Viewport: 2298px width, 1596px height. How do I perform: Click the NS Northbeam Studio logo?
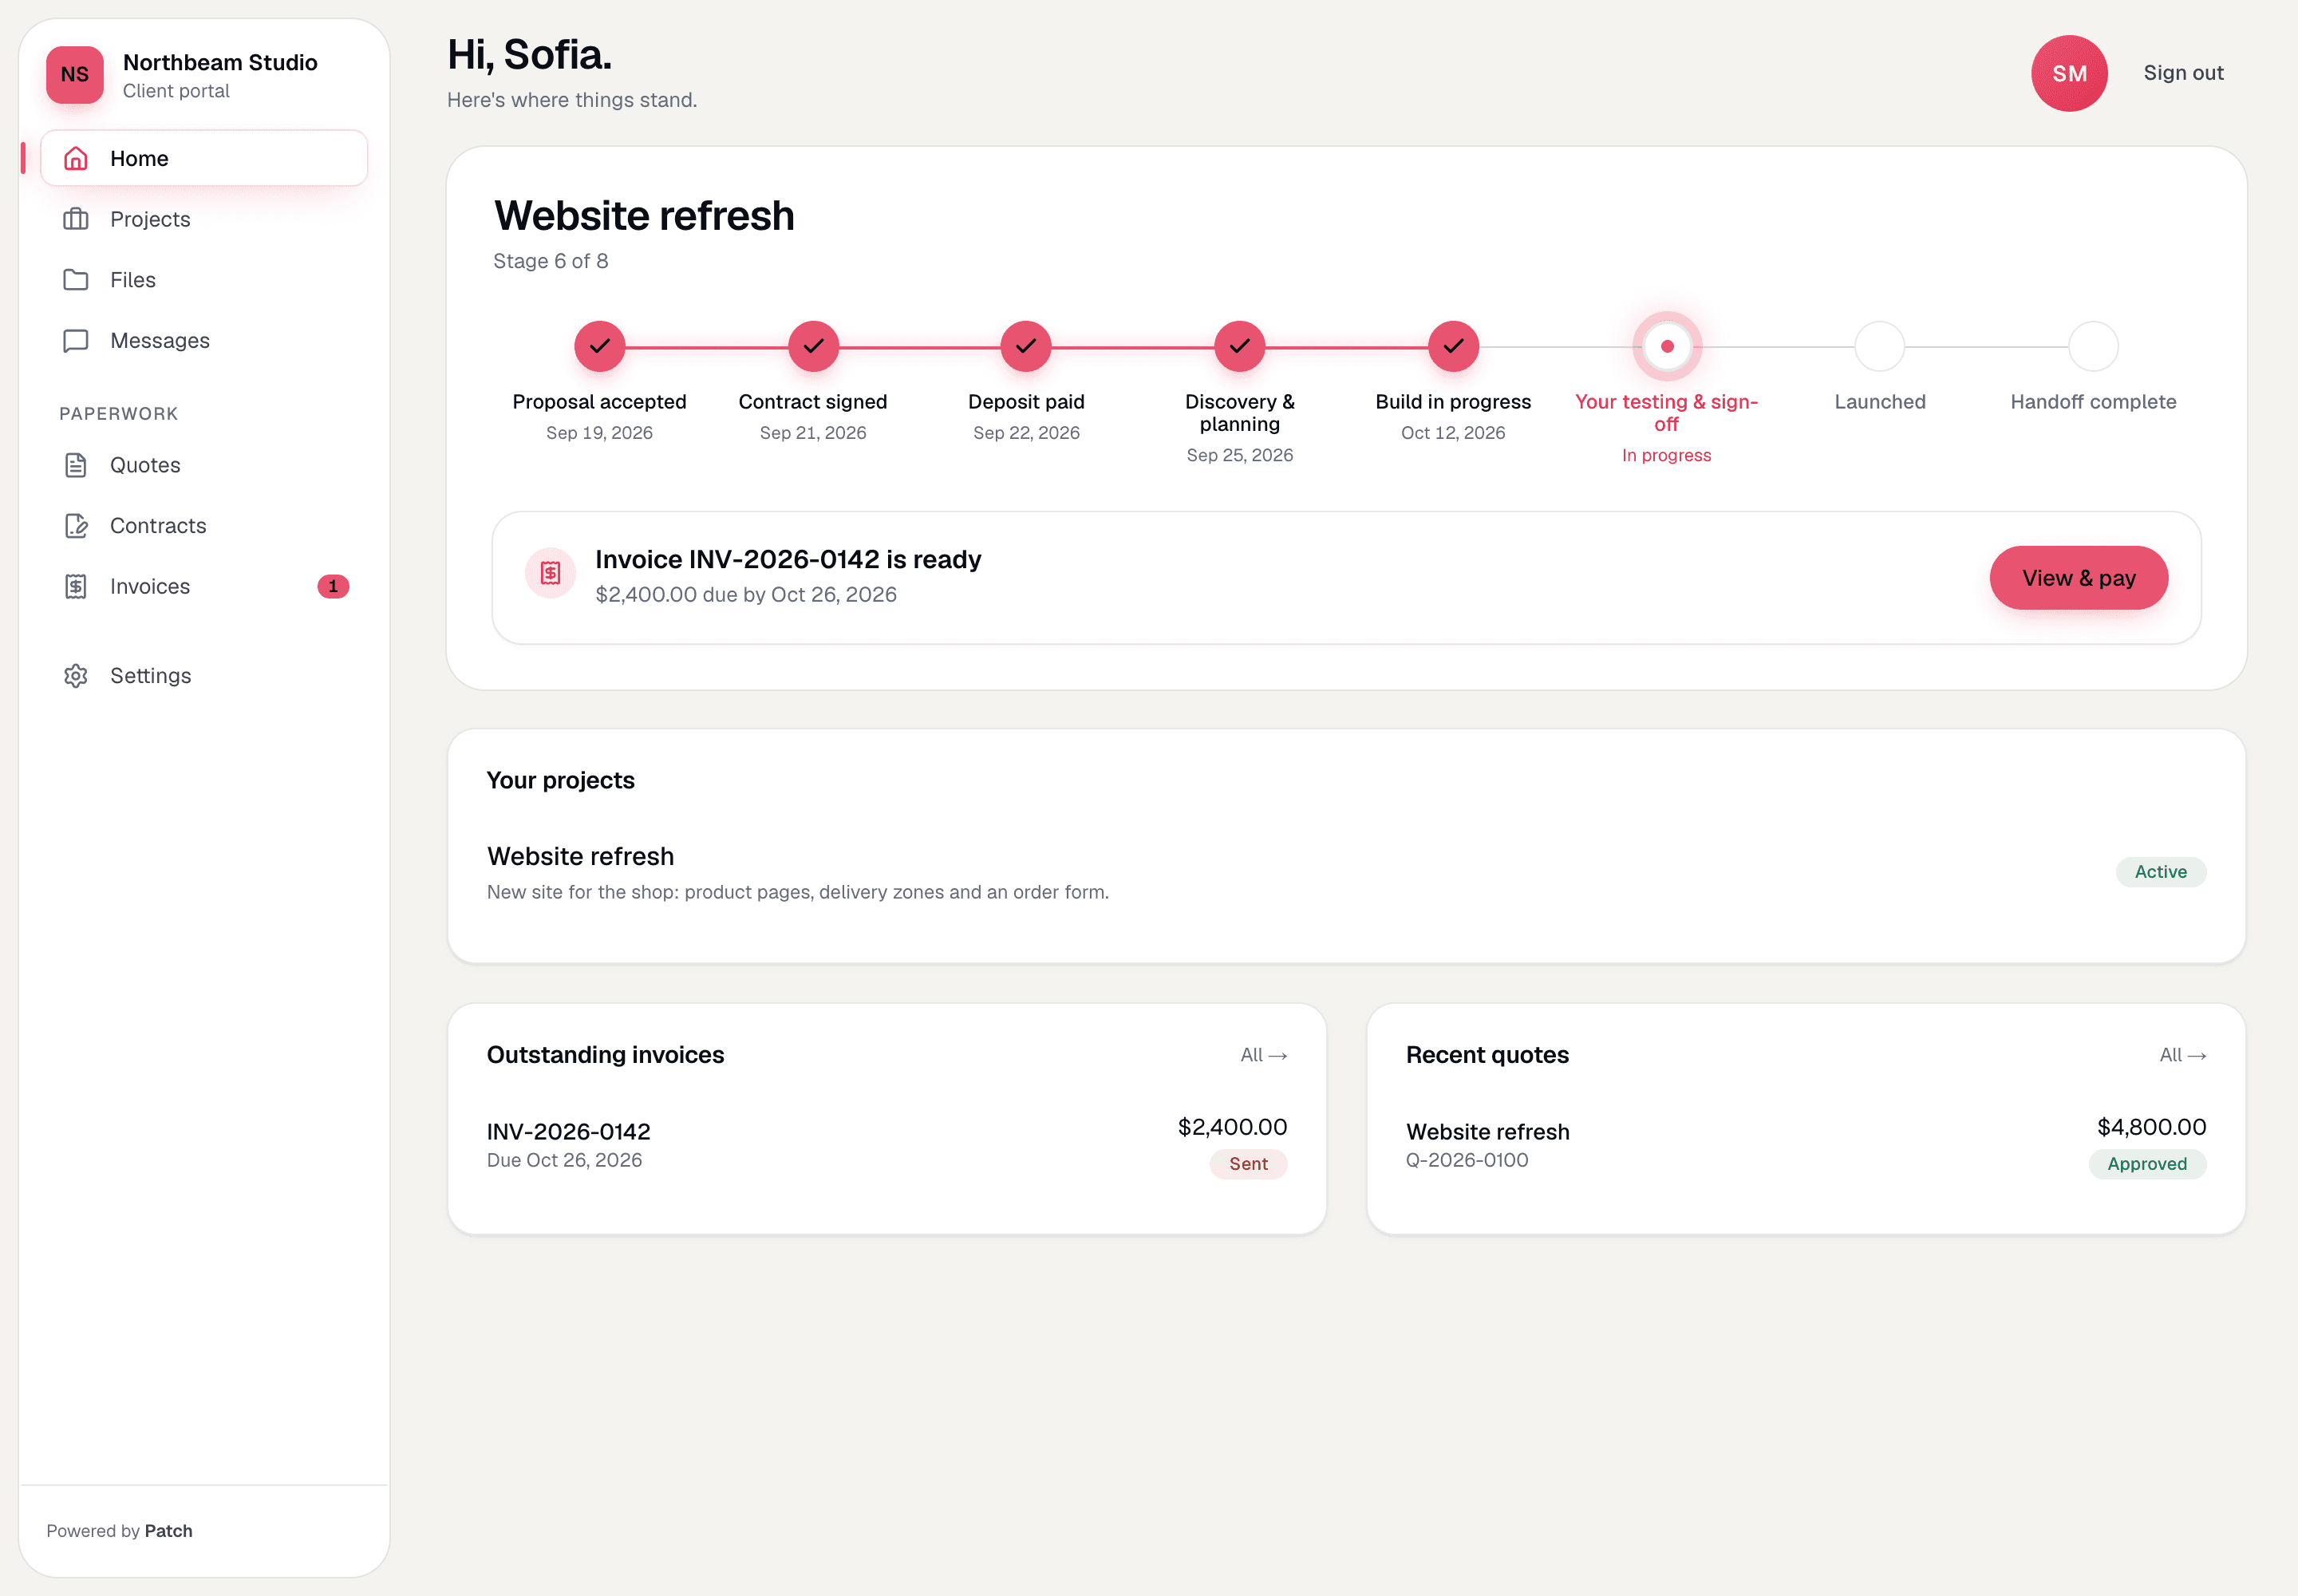(75, 75)
